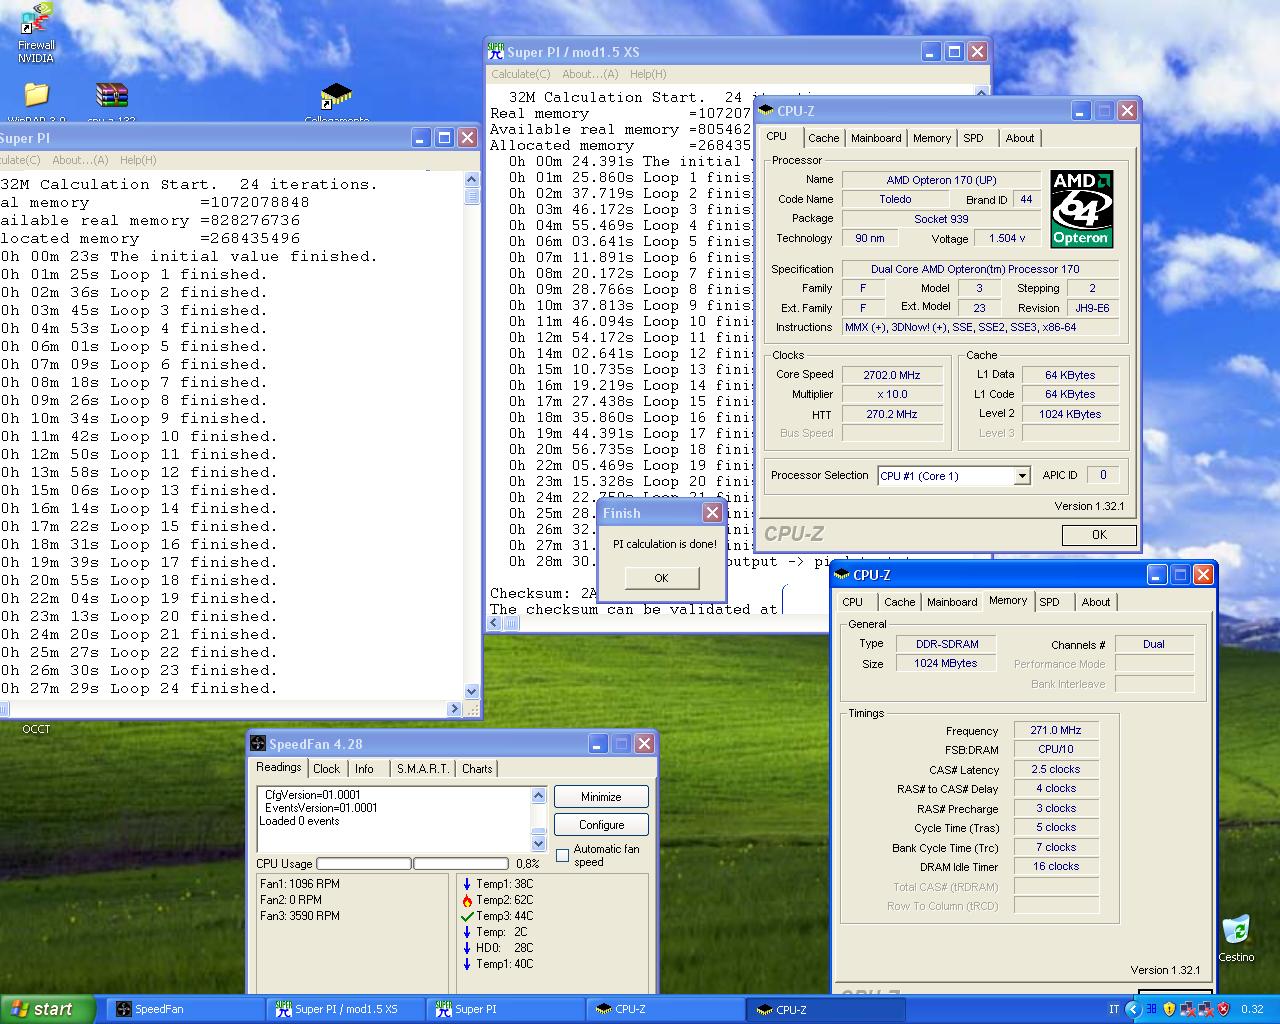Open the Charts tab in SpeedFan

click(x=477, y=769)
